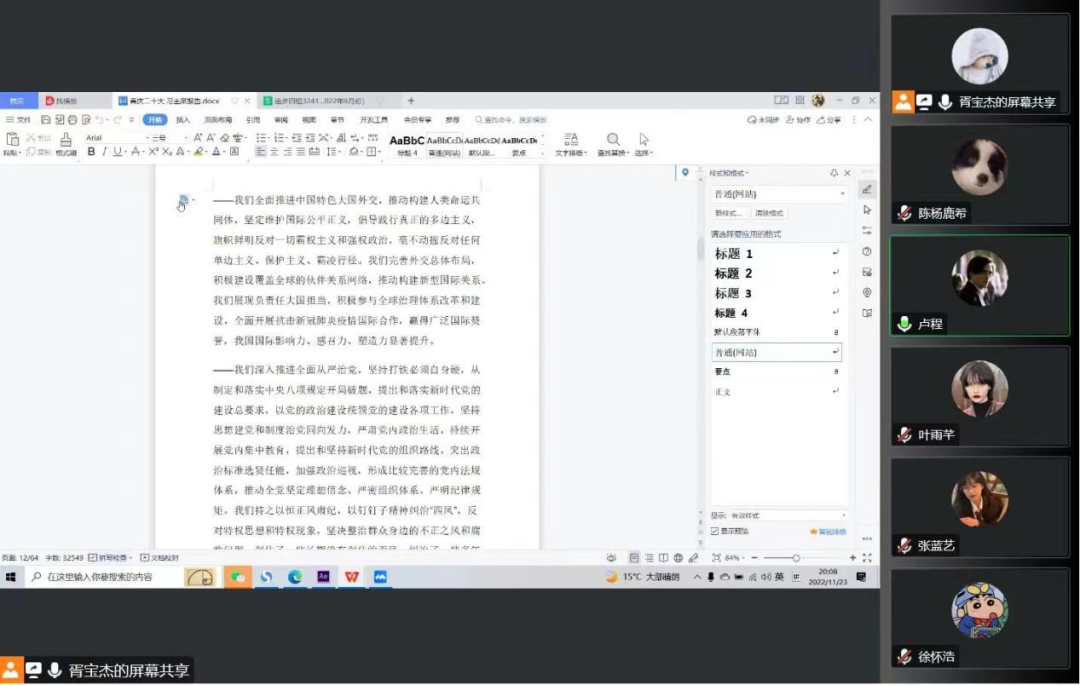Enable the 显示预览 preview checkbox

[716, 530]
